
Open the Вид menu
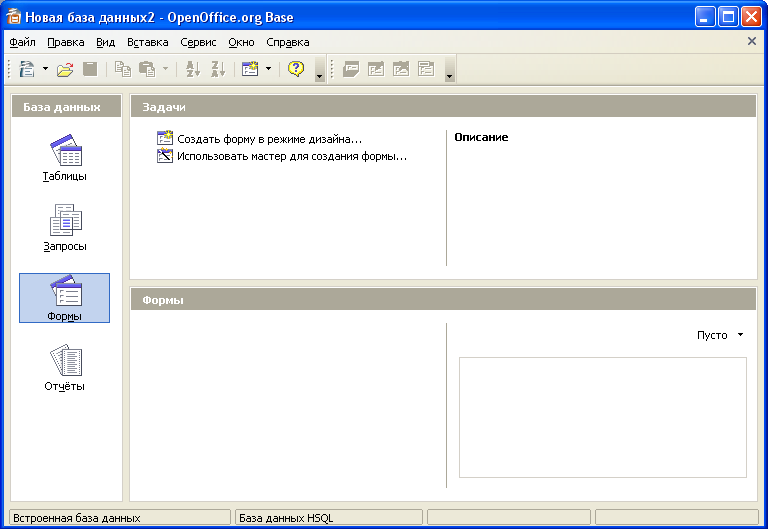coord(105,43)
